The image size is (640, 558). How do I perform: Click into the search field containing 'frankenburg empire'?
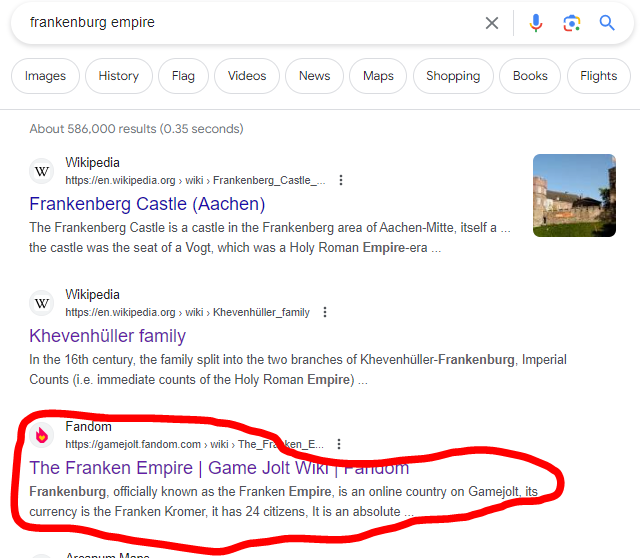[x=250, y=22]
